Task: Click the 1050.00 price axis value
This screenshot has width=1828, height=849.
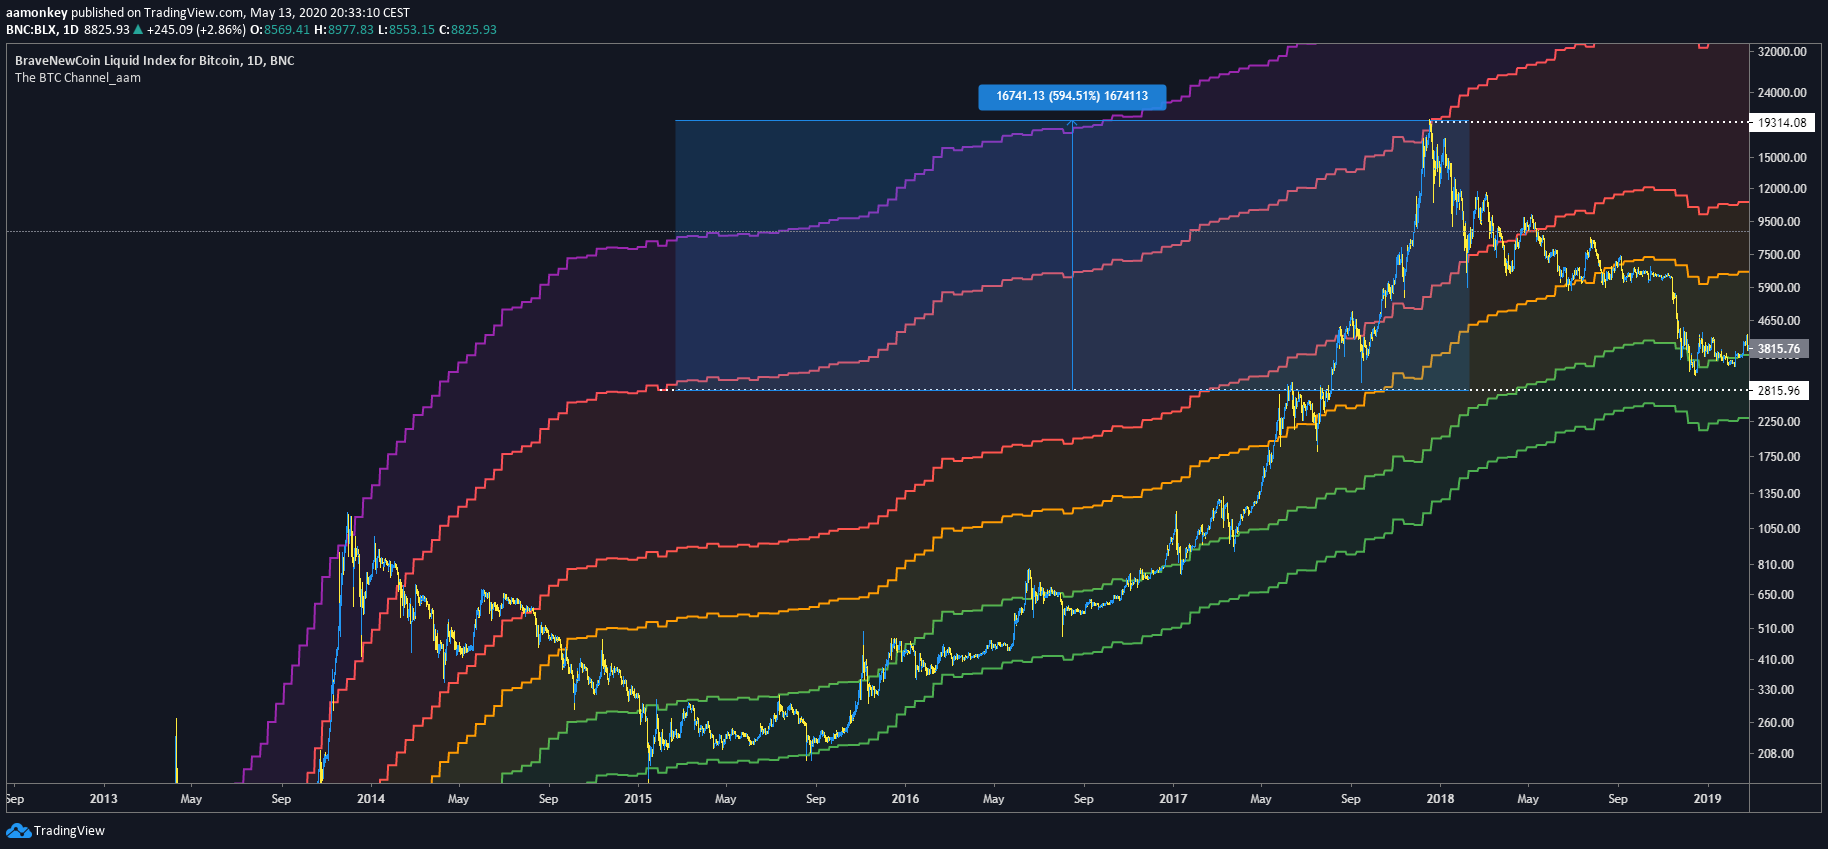Action: pyautogui.click(x=1779, y=529)
